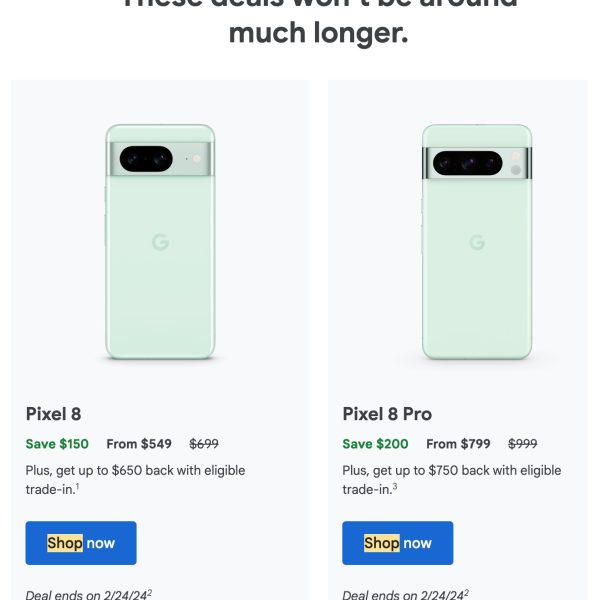Click the green Save $200 label
600x600 pixels.
click(375, 444)
